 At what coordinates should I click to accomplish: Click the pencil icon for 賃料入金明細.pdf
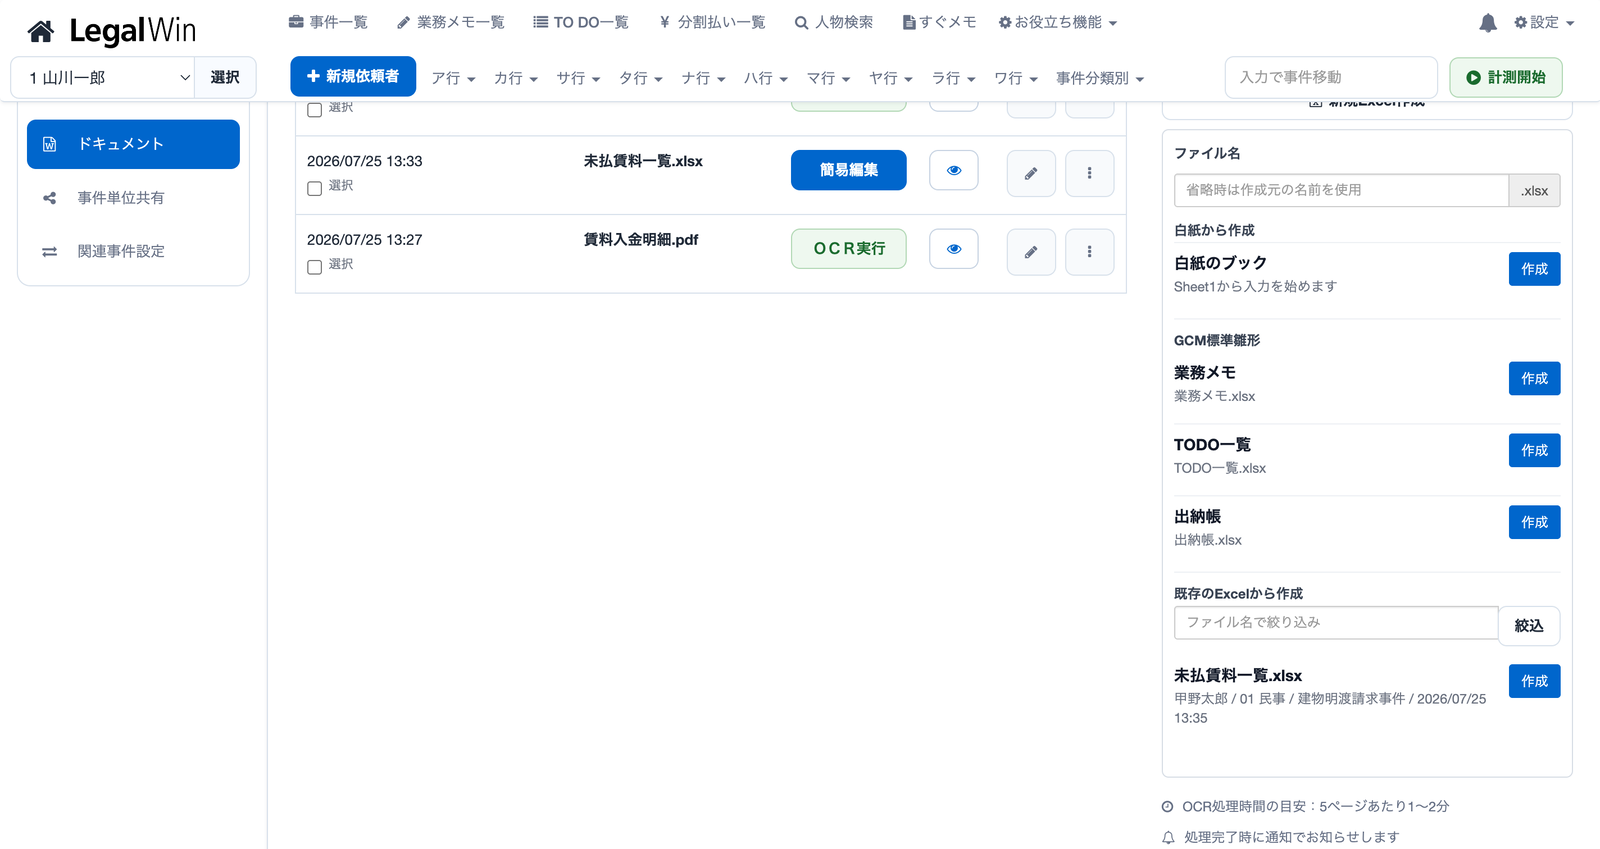1031,252
